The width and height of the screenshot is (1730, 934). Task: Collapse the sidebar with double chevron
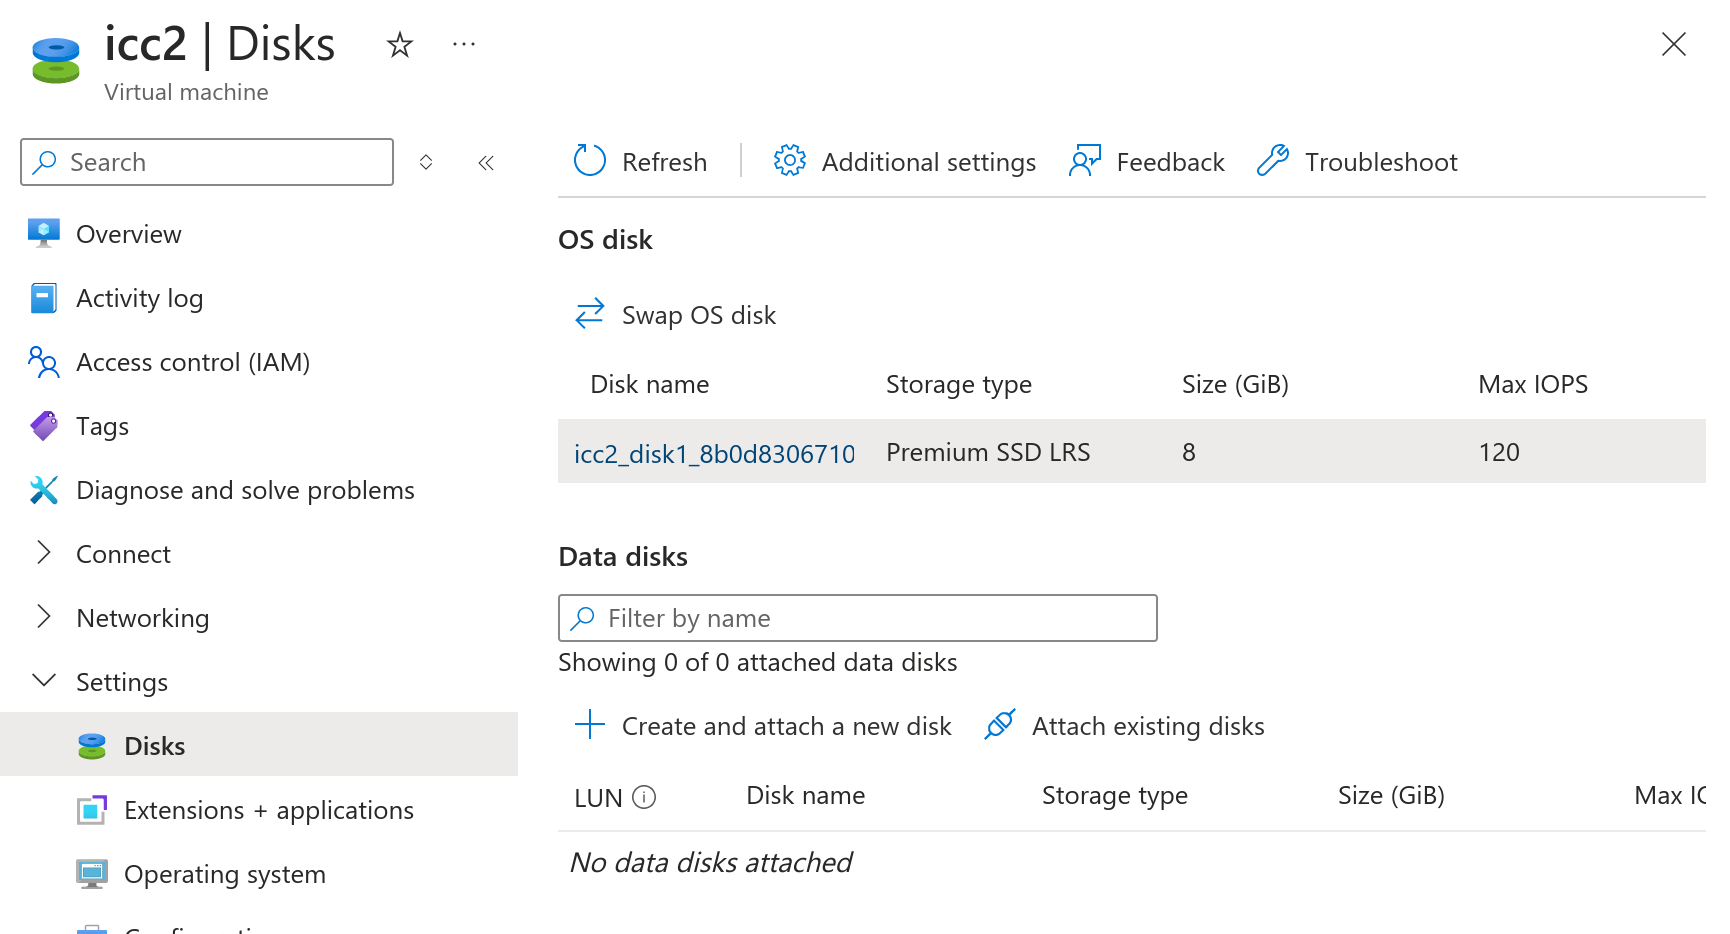(486, 163)
